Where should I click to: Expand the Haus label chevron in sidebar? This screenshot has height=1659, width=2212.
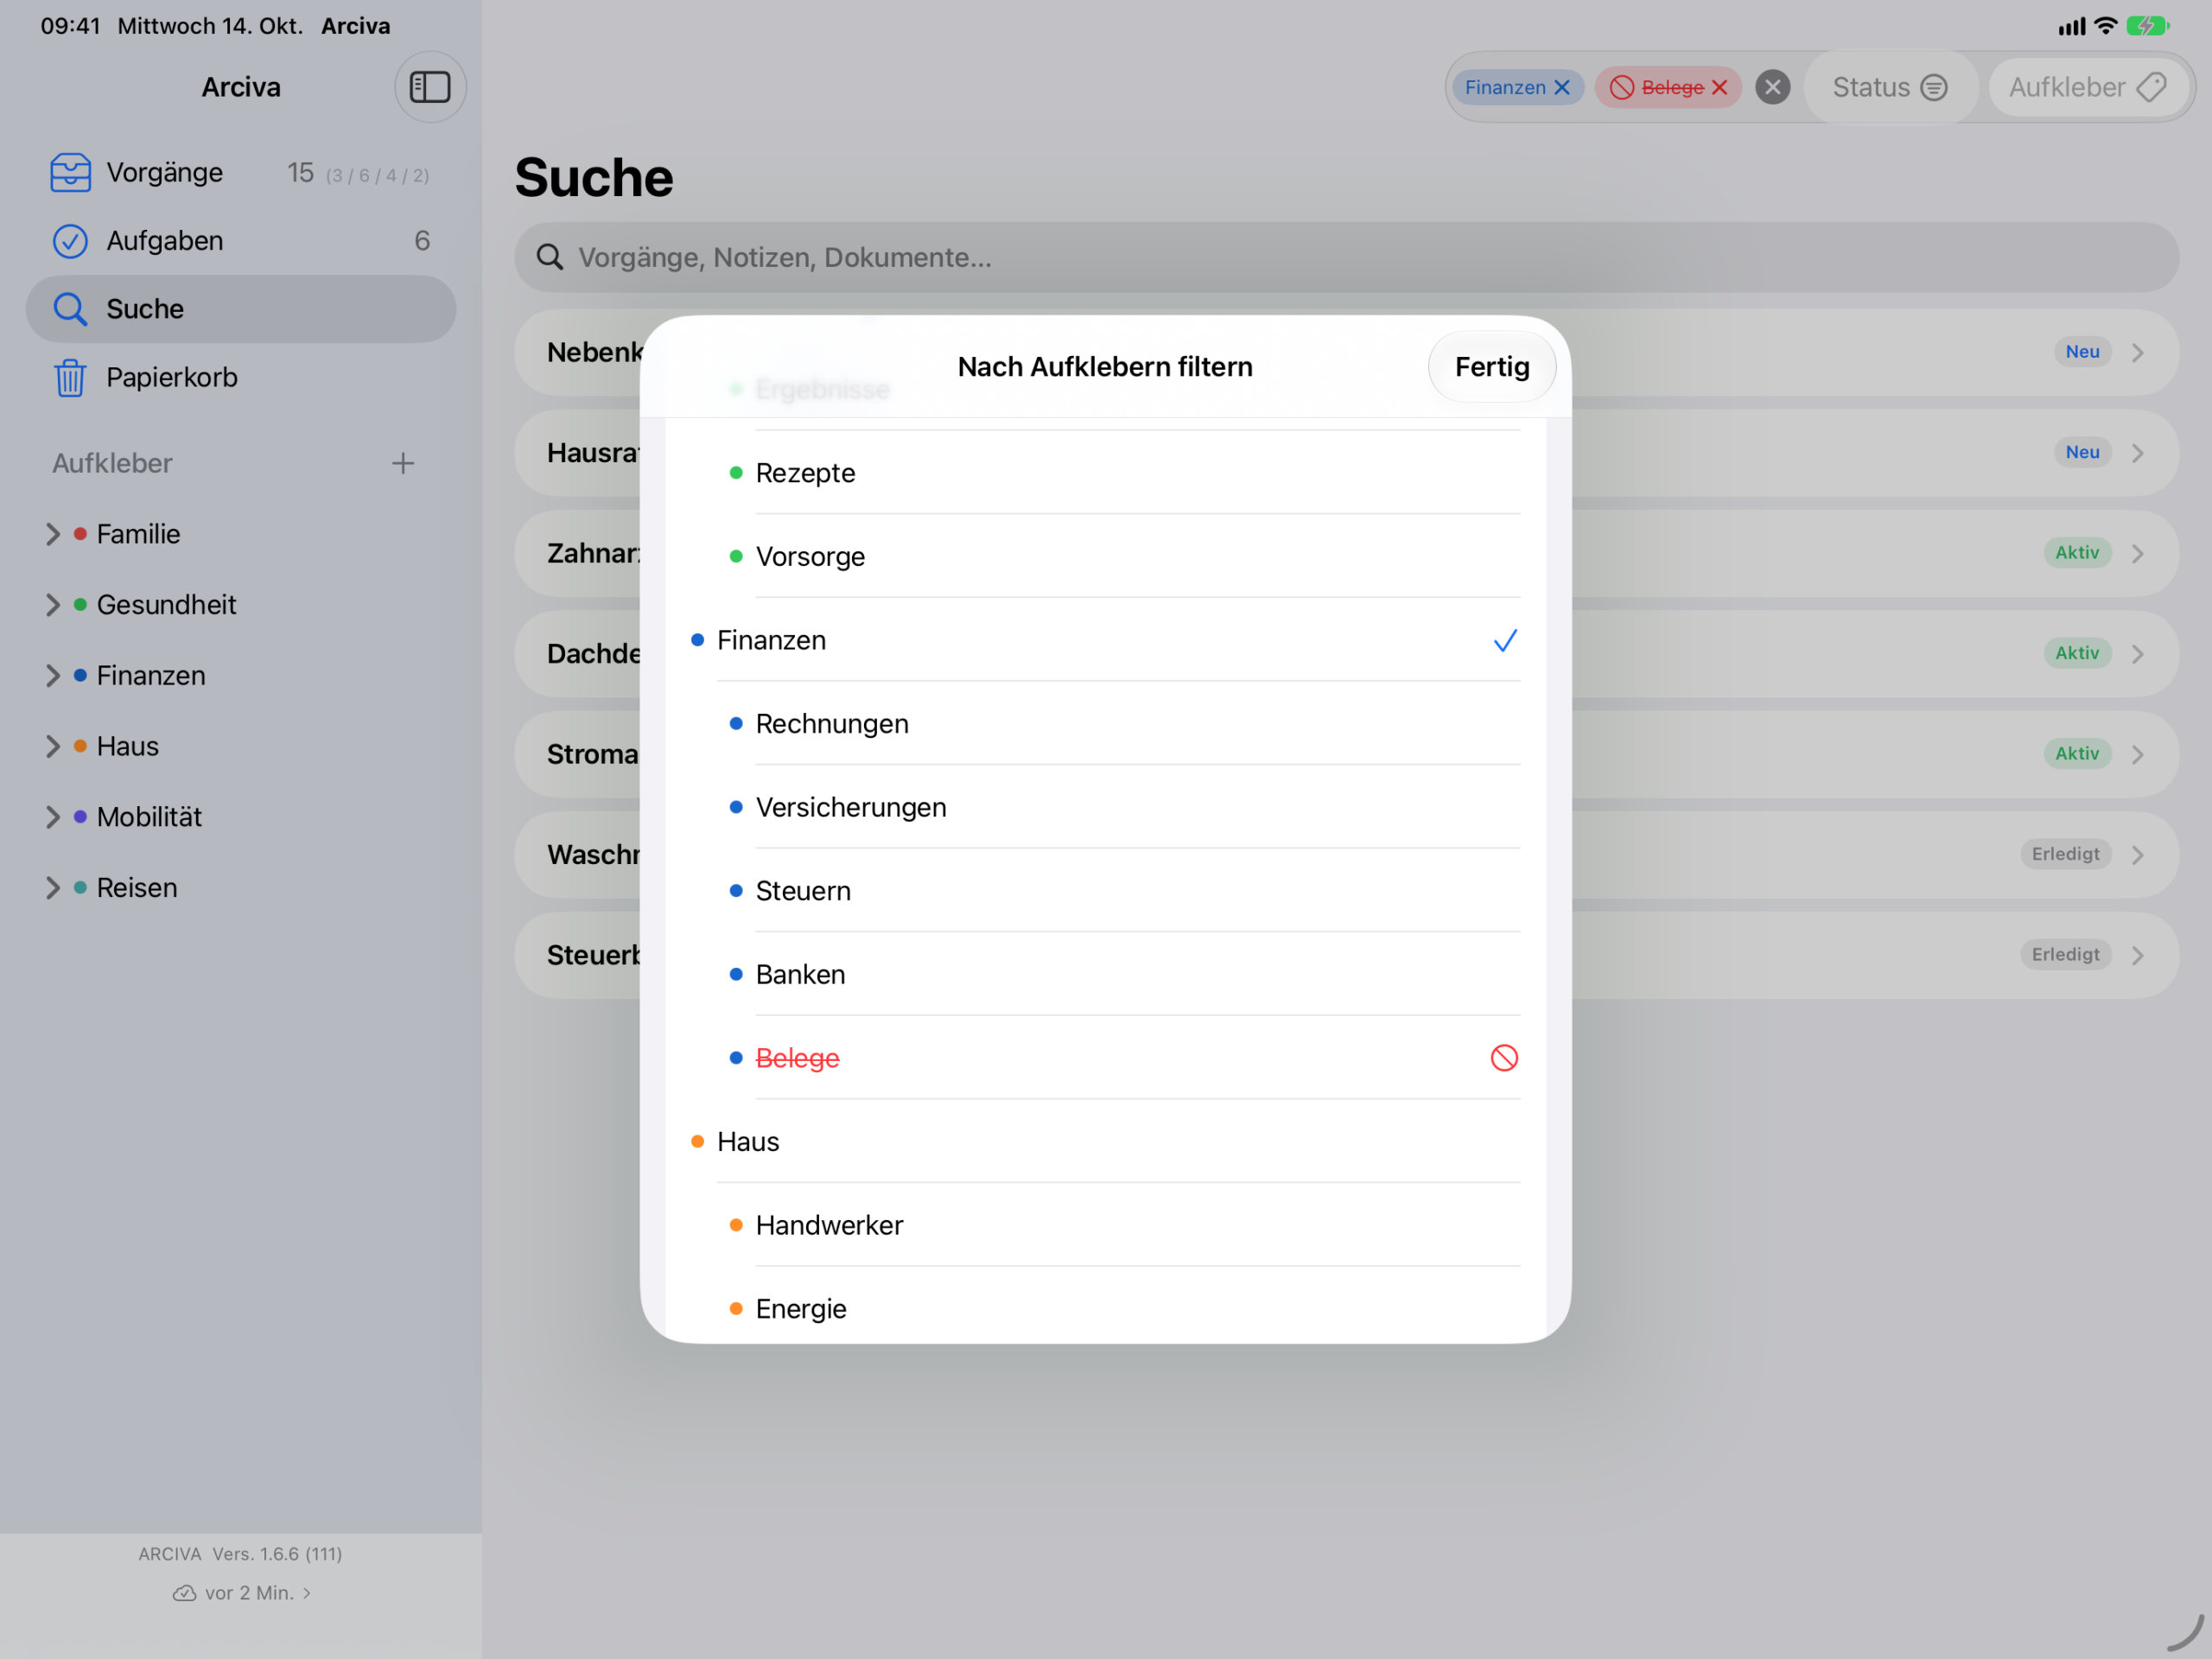52,746
